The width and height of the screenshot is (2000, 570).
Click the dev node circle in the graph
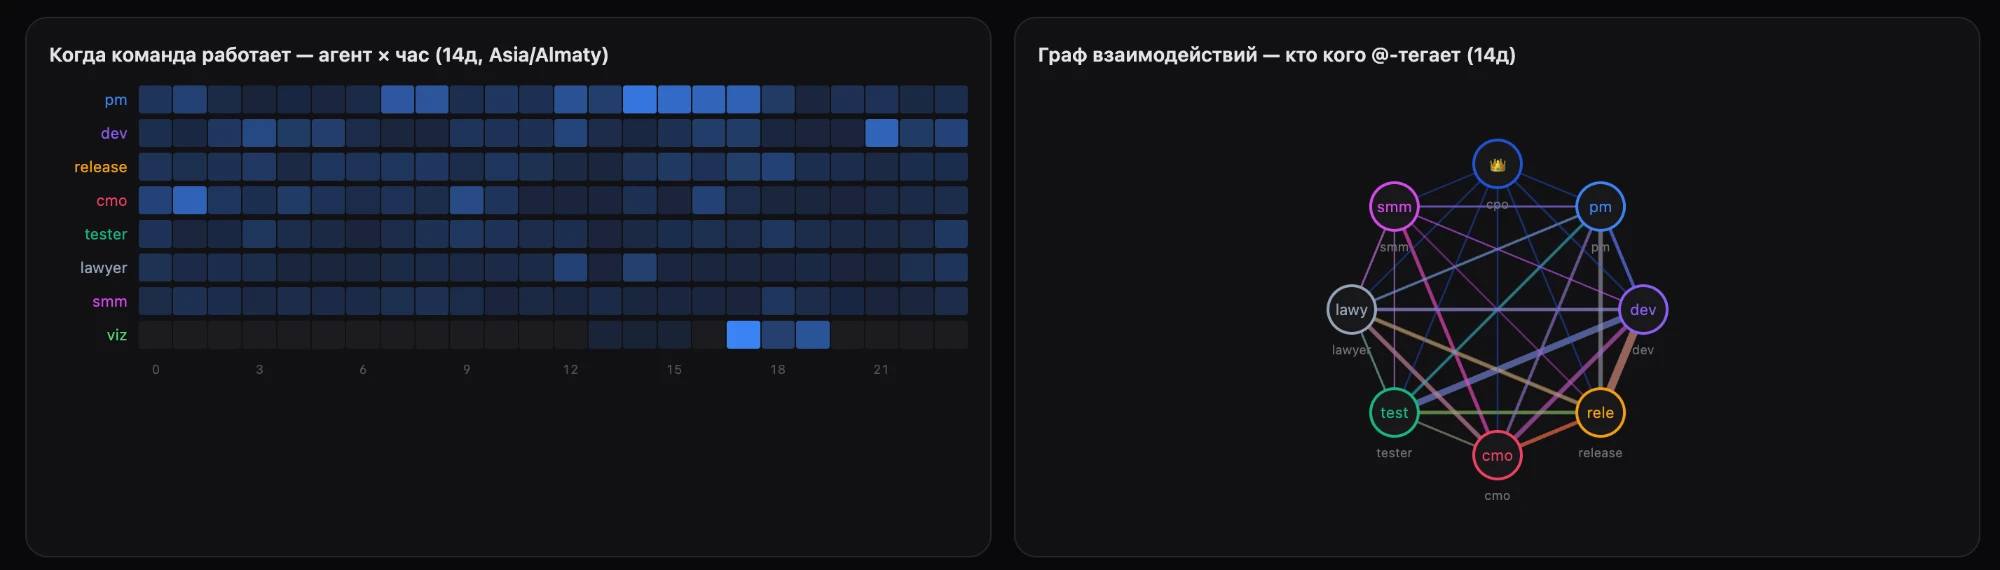coord(1643,310)
